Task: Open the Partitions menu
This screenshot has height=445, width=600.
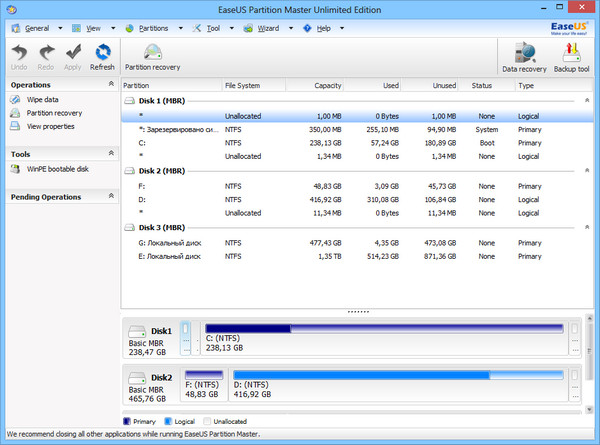Action: [x=146, y=28]
